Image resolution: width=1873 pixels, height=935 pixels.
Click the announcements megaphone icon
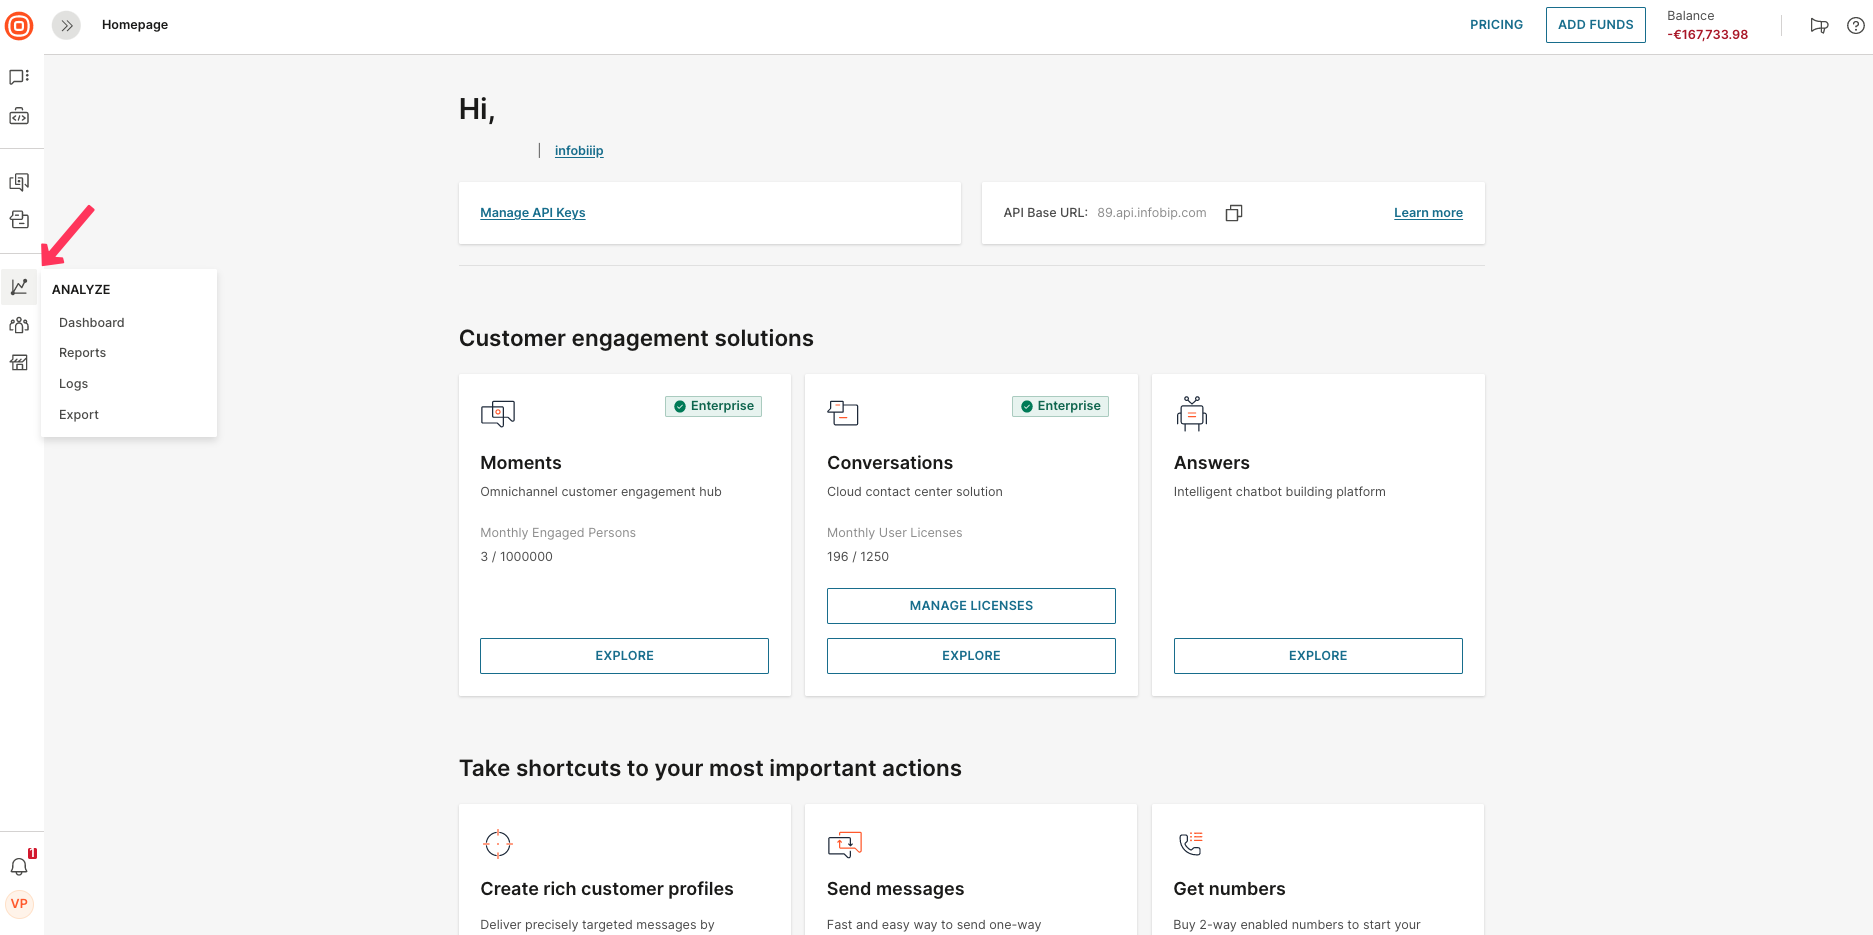point(1819,26)
